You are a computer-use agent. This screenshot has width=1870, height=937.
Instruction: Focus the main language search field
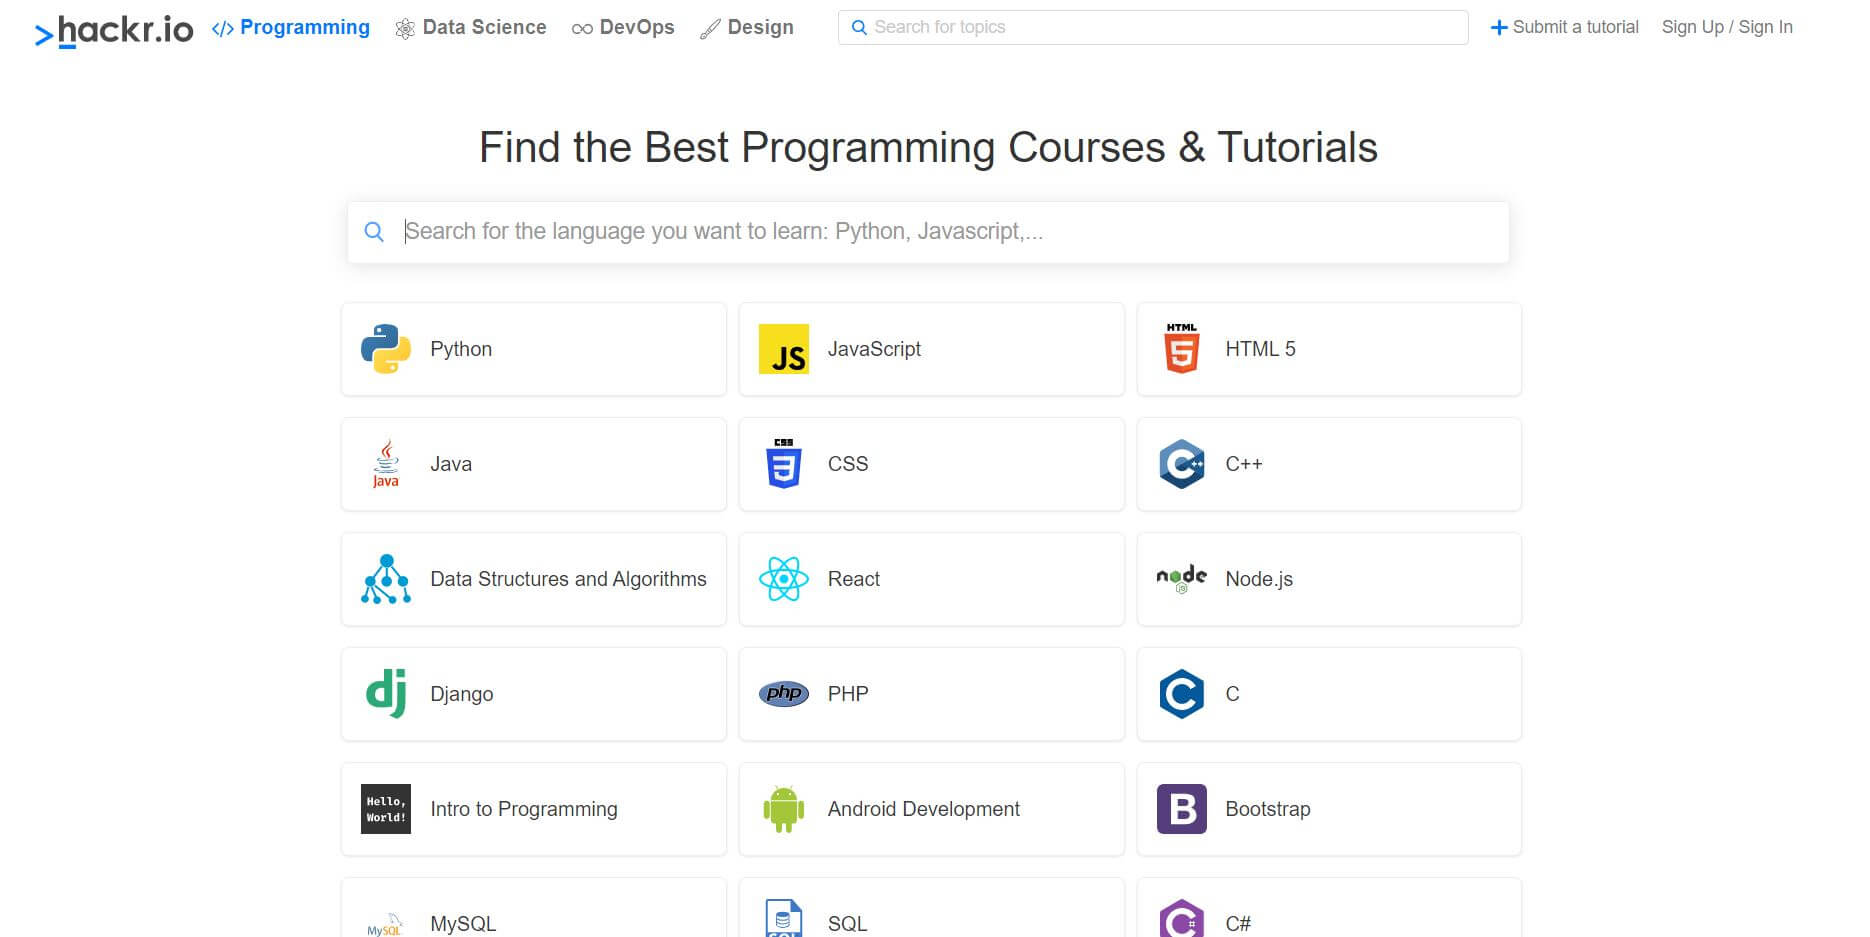[x=928, y=232]
